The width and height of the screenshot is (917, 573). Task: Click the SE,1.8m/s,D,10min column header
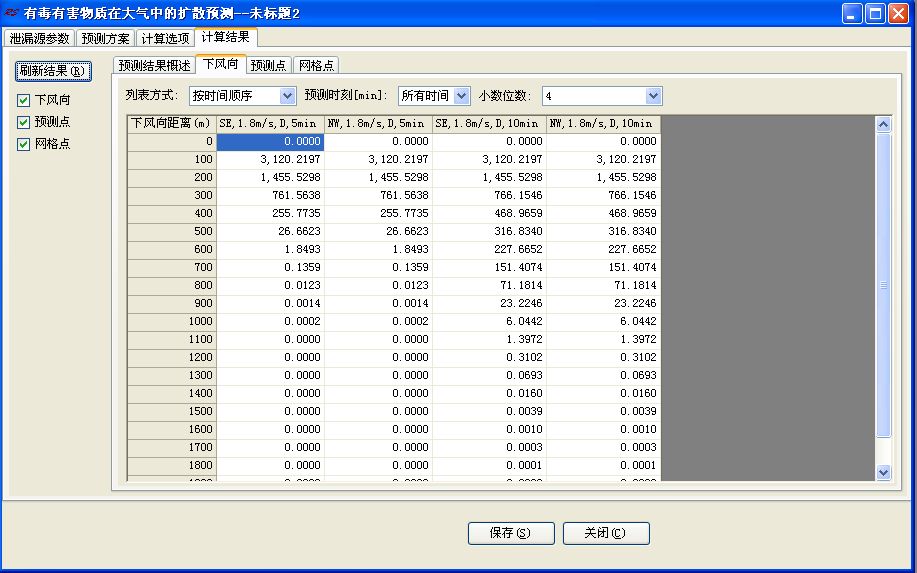pyautogui.click(x=489, y=124)
